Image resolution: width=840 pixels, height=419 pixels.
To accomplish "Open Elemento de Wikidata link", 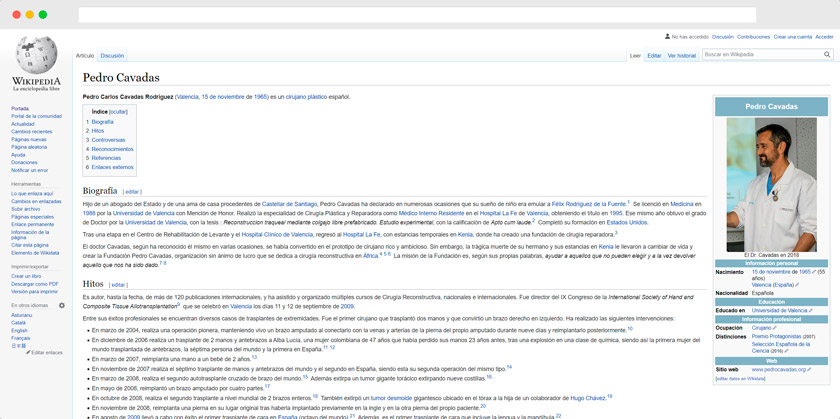I will [x=35, y=253].
